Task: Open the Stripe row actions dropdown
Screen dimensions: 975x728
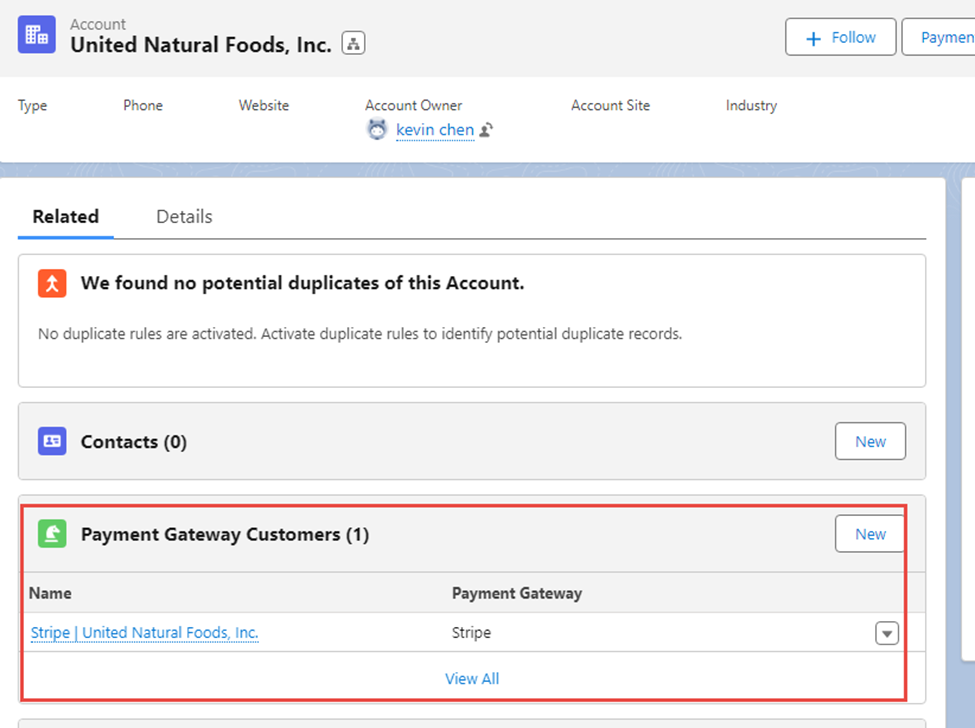Action: 887,634
